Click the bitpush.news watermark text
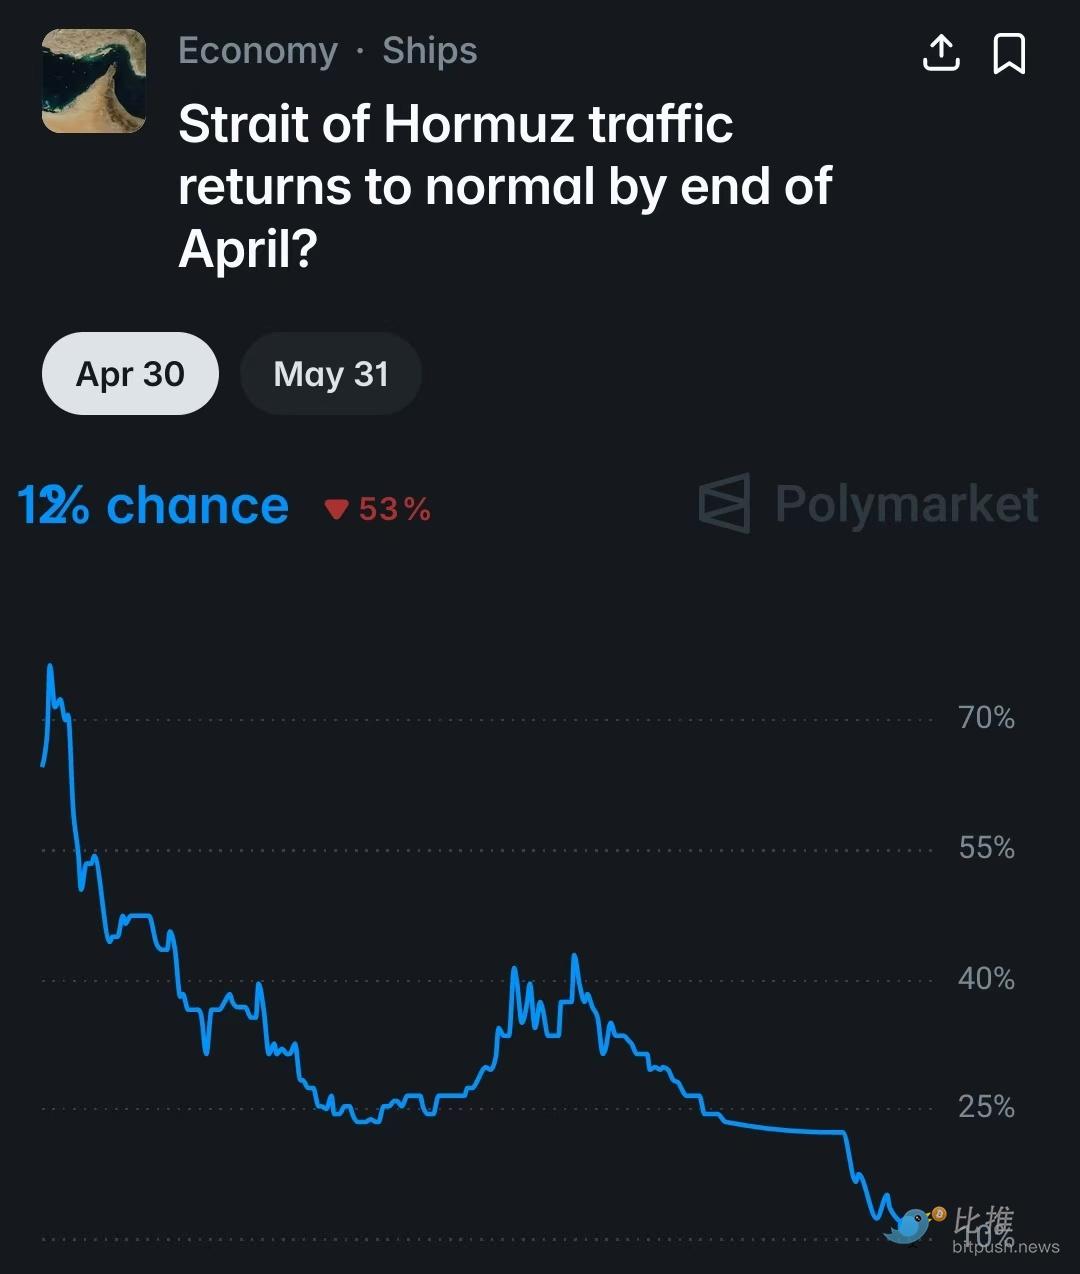 [x=1005, y=1247]
